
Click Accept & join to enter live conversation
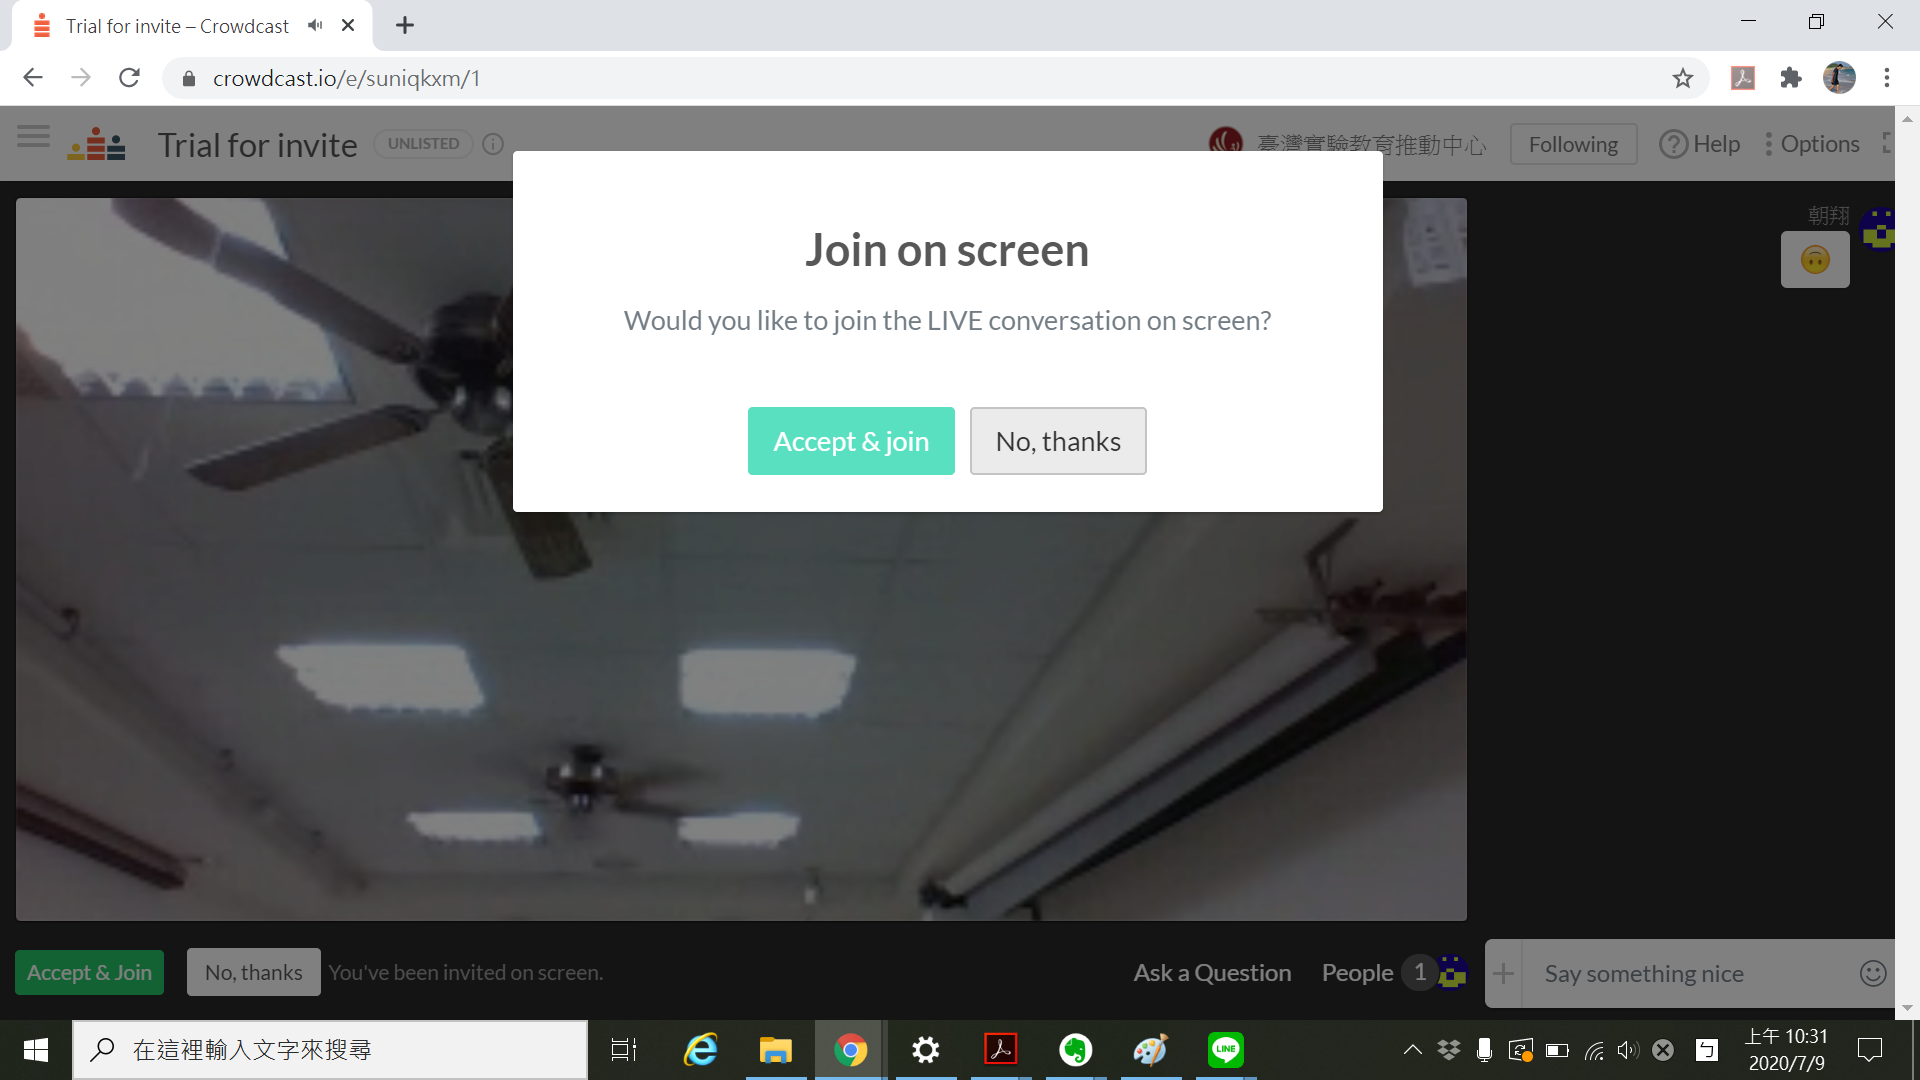coord(851,439)
